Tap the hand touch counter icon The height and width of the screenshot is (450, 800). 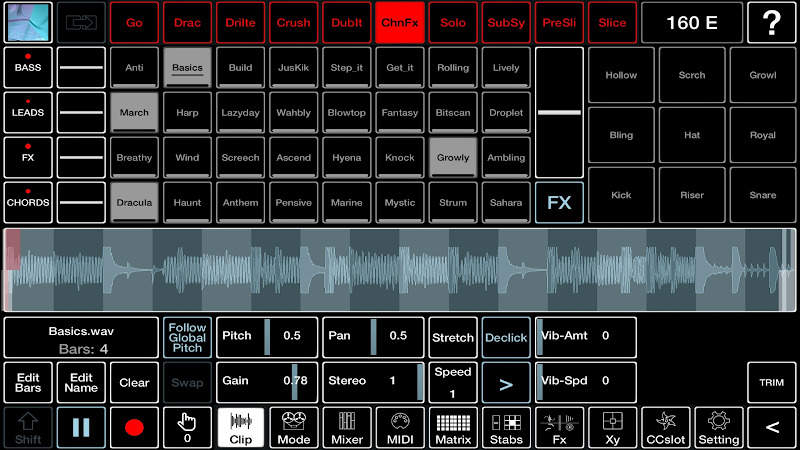coord(187,428)
